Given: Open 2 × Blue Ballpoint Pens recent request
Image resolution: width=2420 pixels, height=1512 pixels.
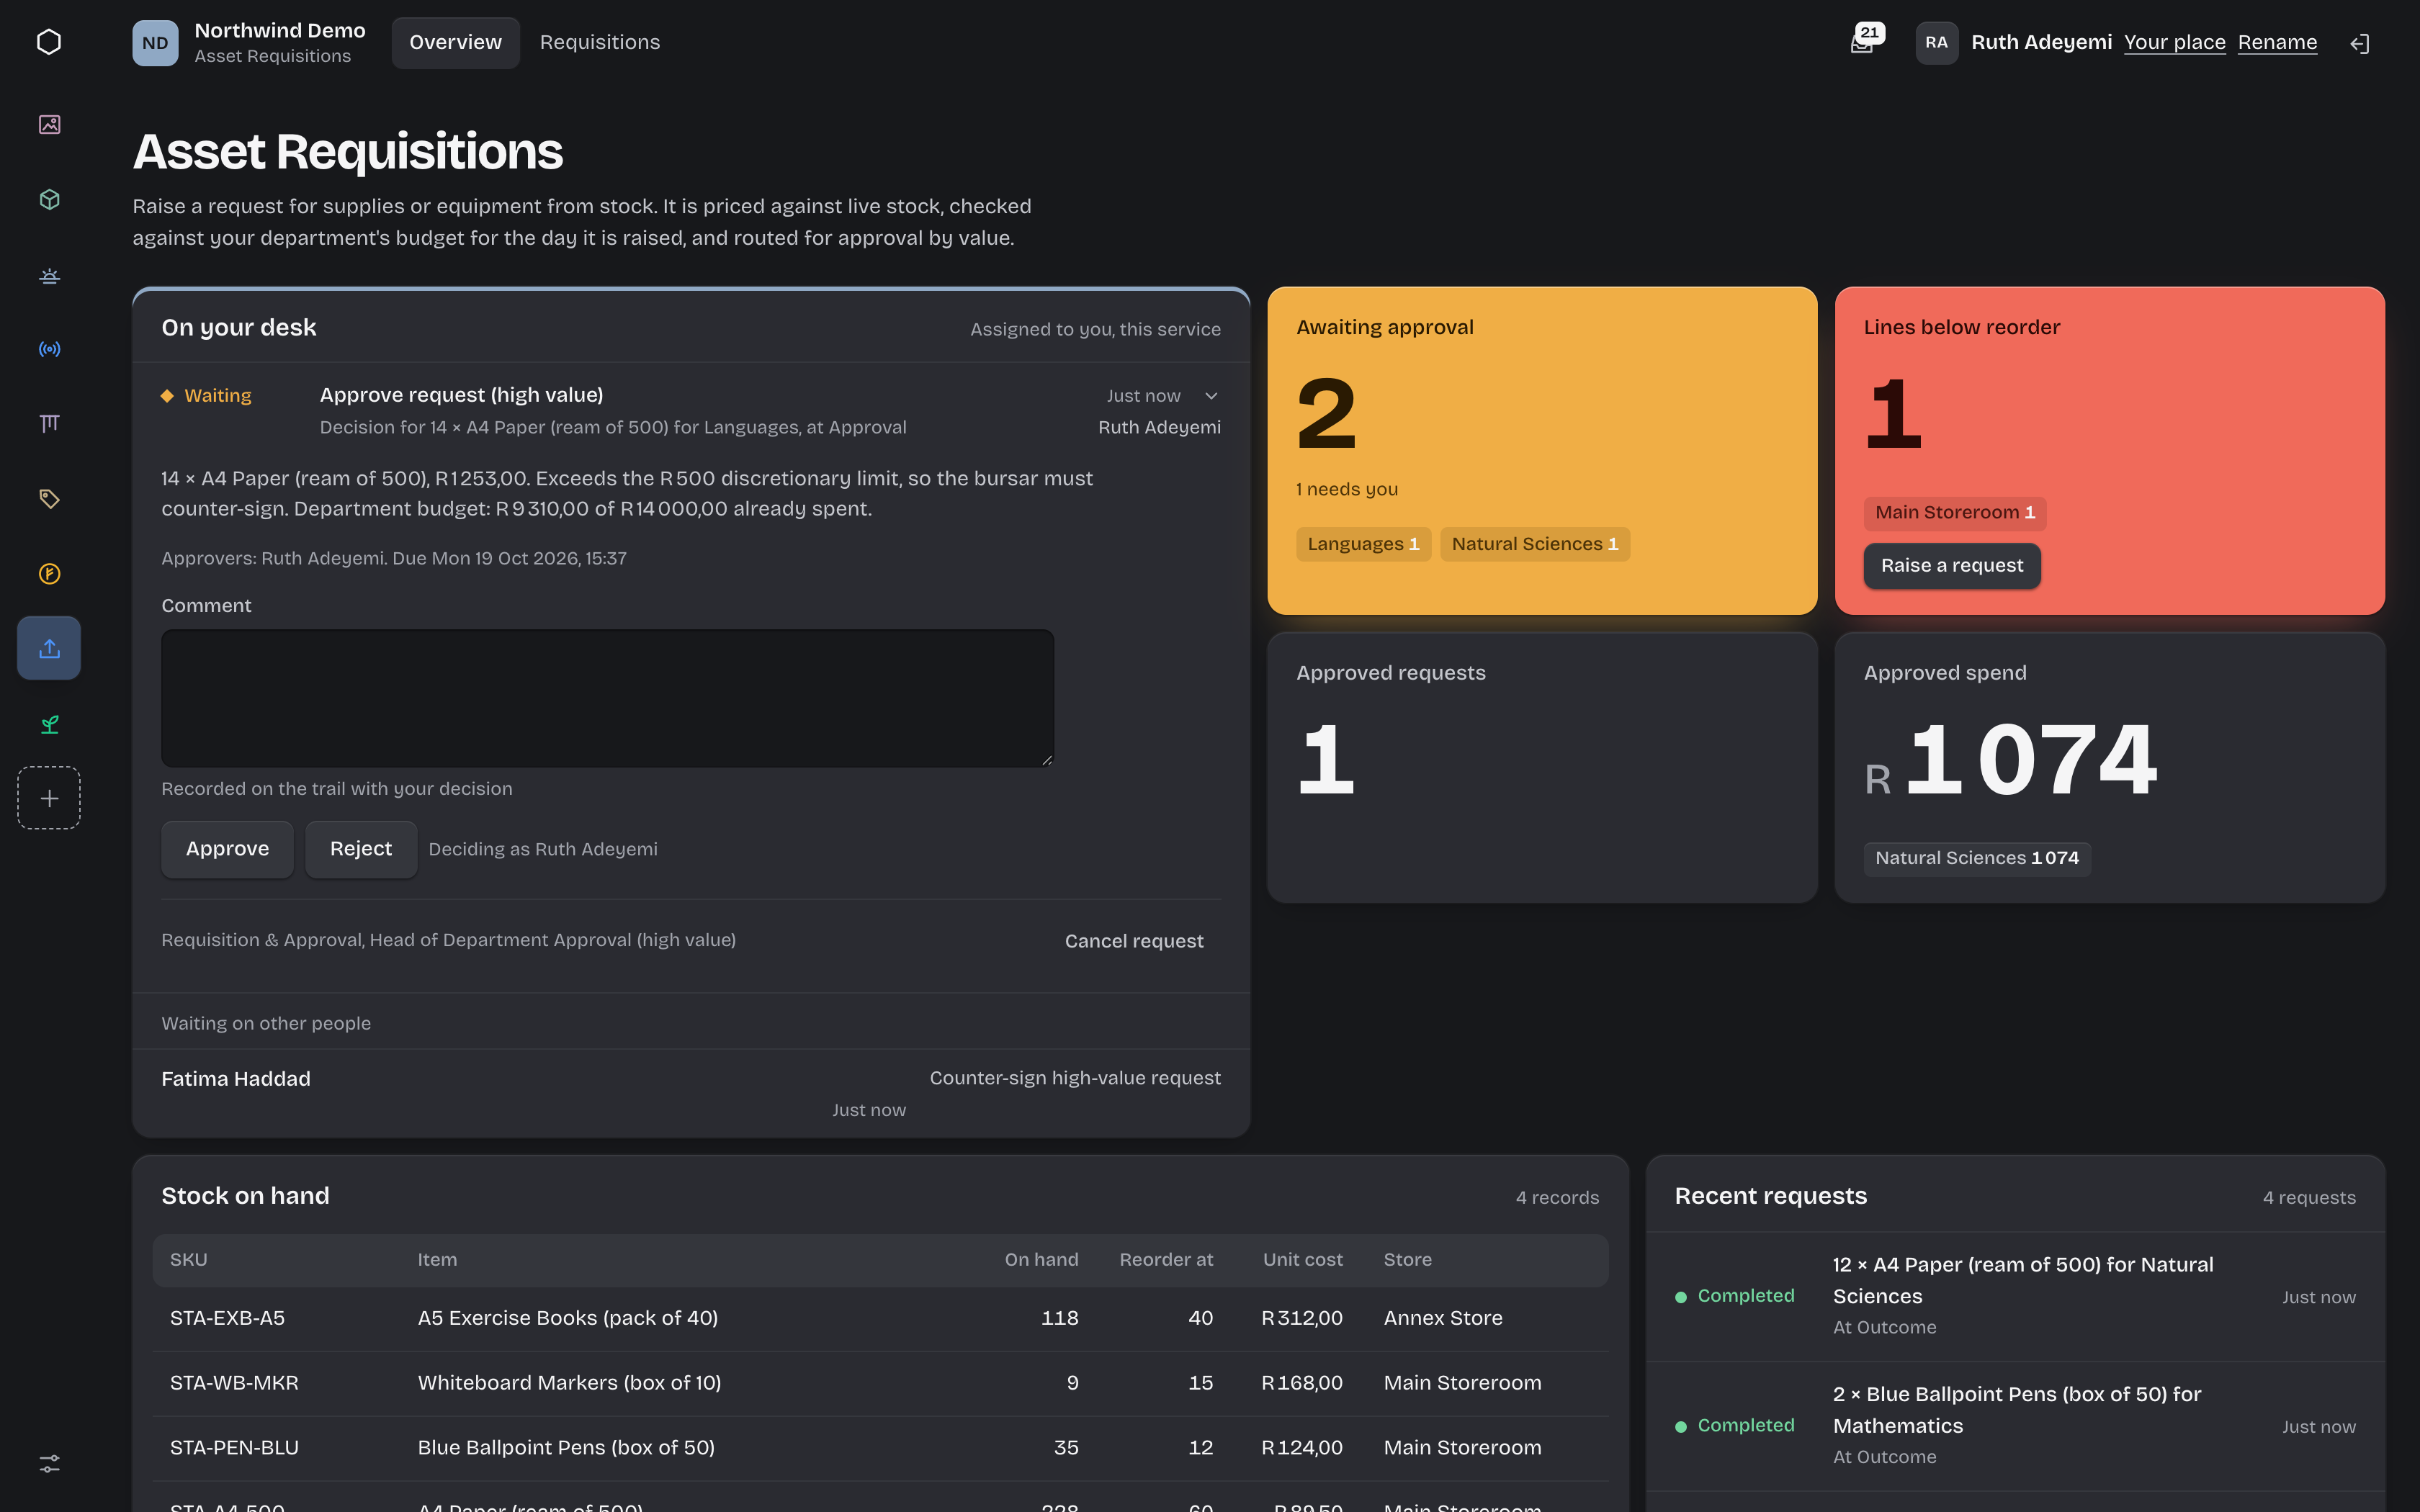Looking at the screenshot, I should click(x=2015, y=1427).
